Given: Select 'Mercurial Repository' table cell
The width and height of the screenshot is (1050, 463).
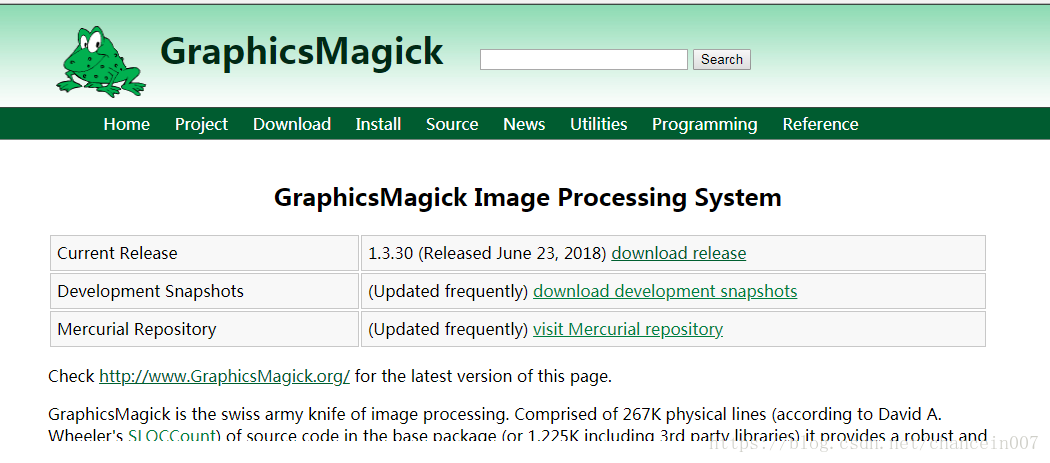Looking at the screenshot, I should [x=204, y=330].
